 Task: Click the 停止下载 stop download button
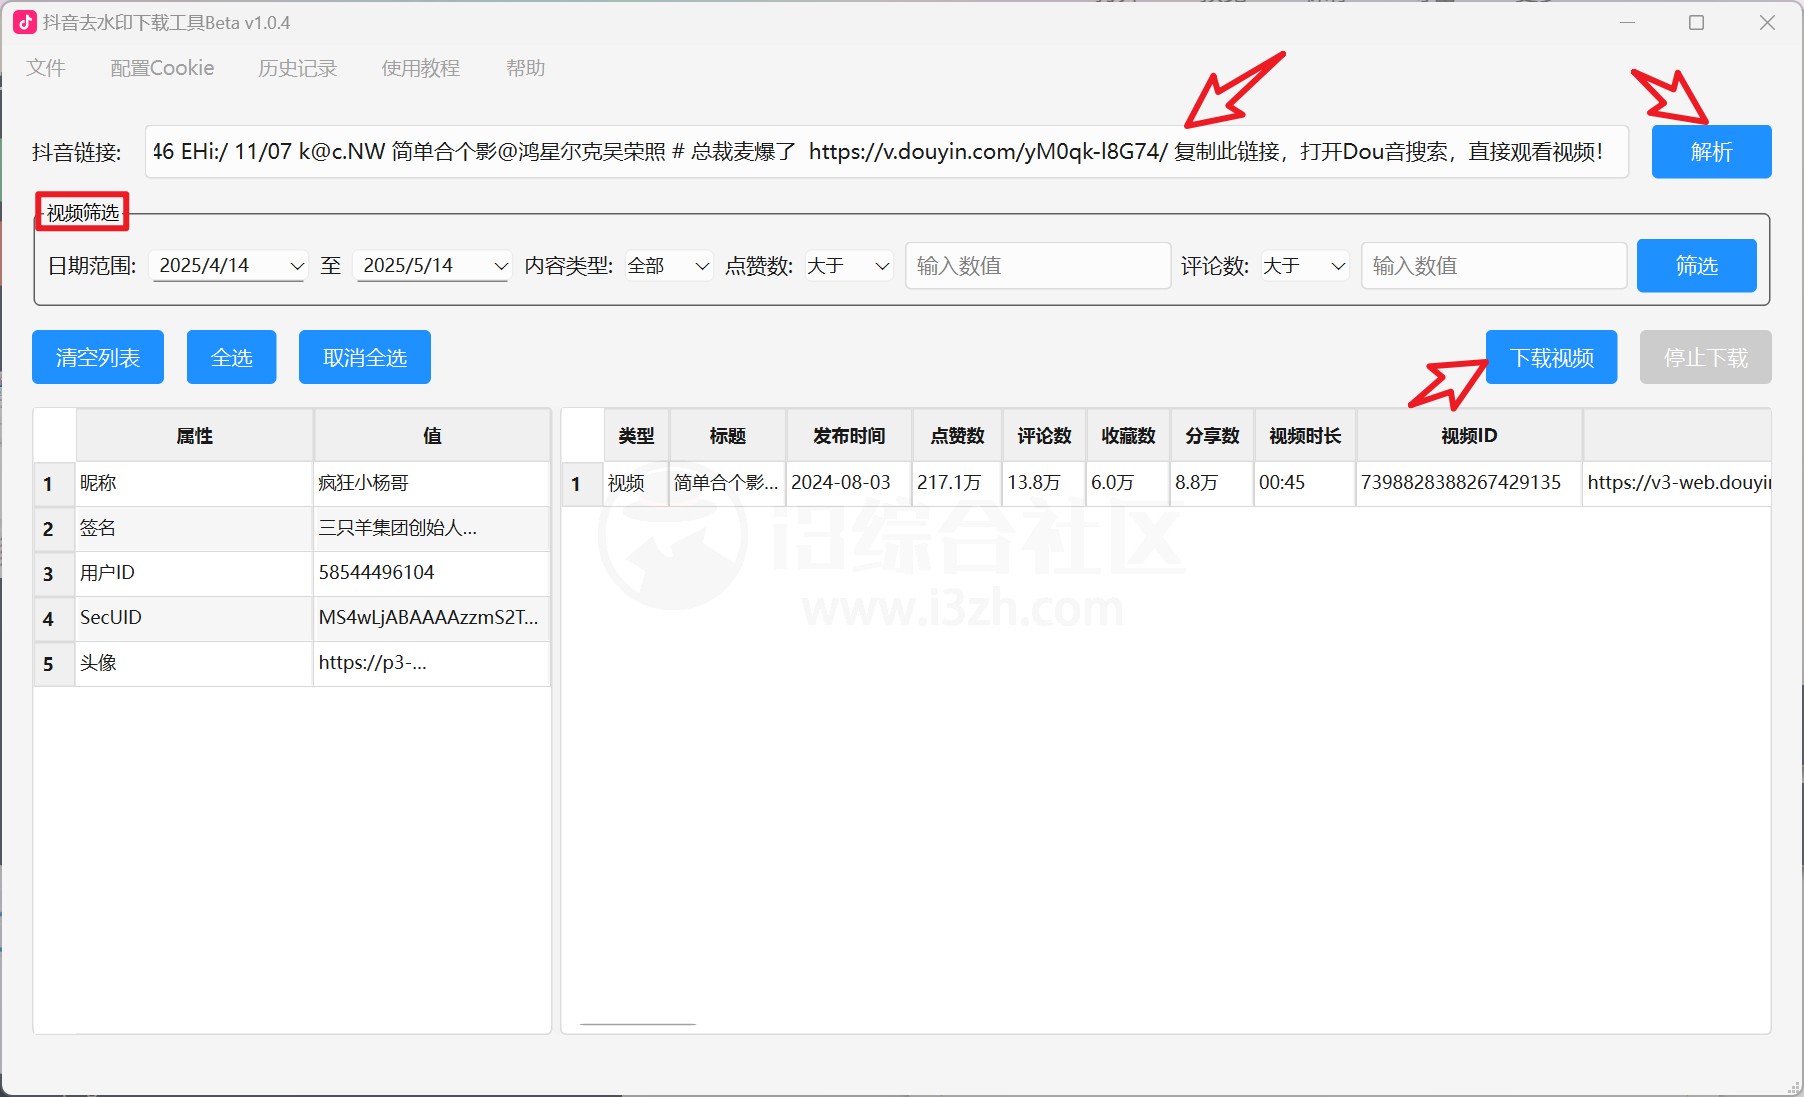(1705, 356)
